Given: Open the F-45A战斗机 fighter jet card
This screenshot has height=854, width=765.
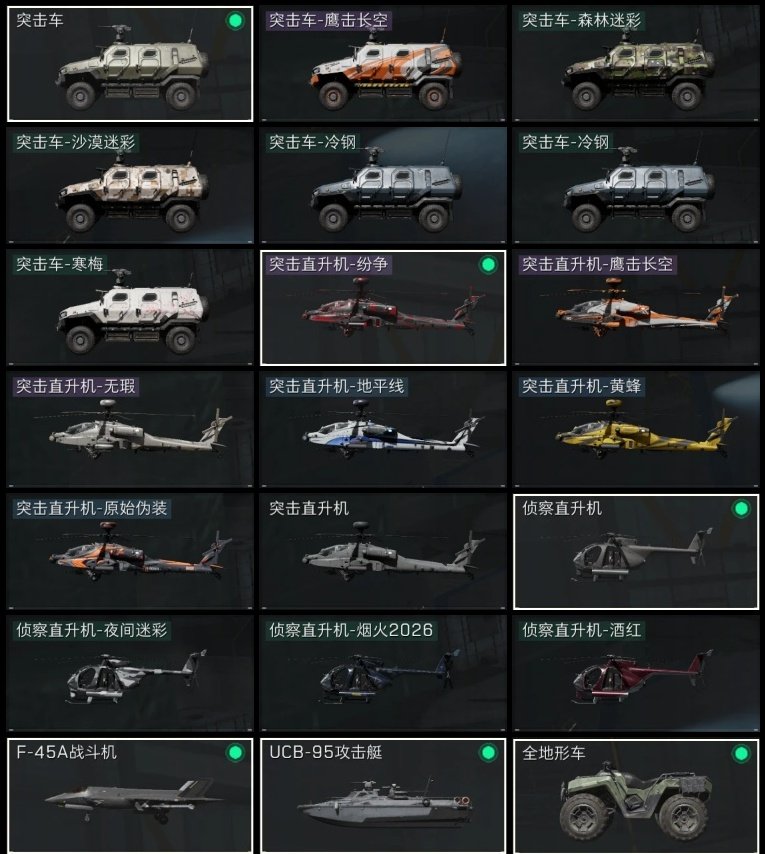Looking at the screenshot, I should tap(130, 796).
